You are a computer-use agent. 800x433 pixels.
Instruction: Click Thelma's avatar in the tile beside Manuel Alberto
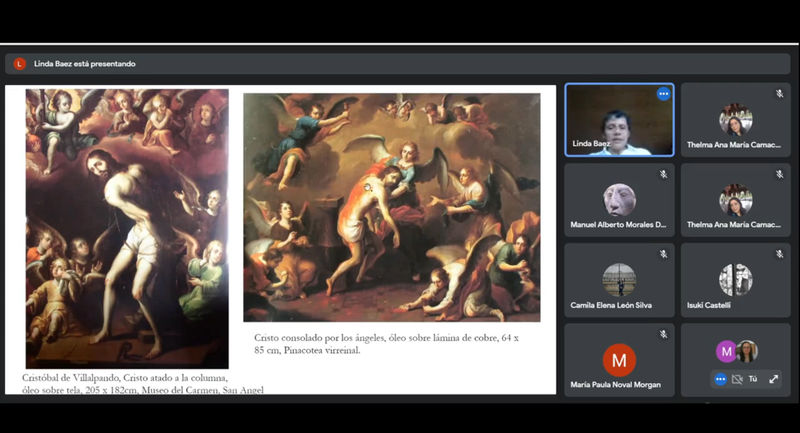coord(735,199)
